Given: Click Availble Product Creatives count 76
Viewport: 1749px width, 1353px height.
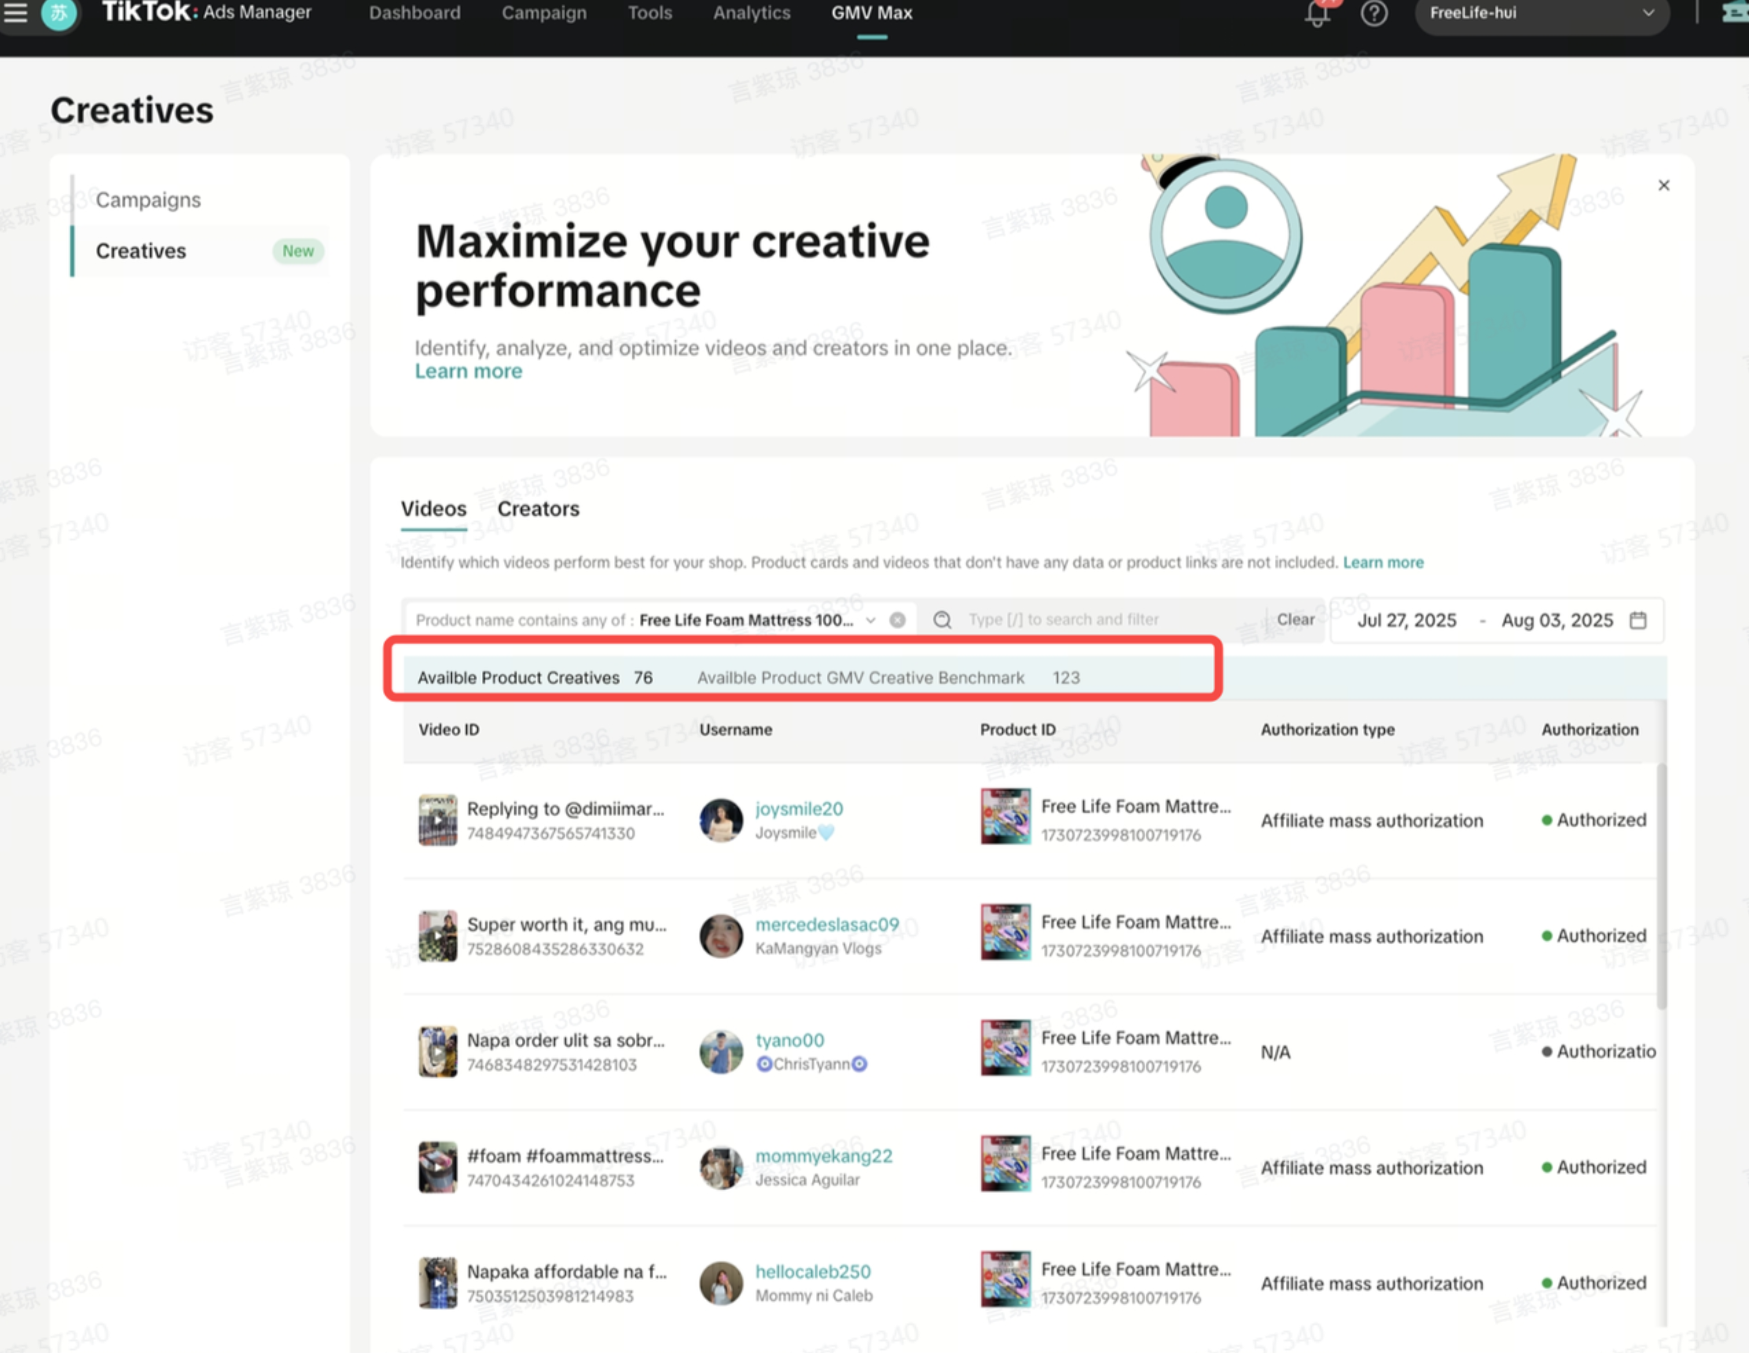Looking at the screenshot, I should coord(643,678).
